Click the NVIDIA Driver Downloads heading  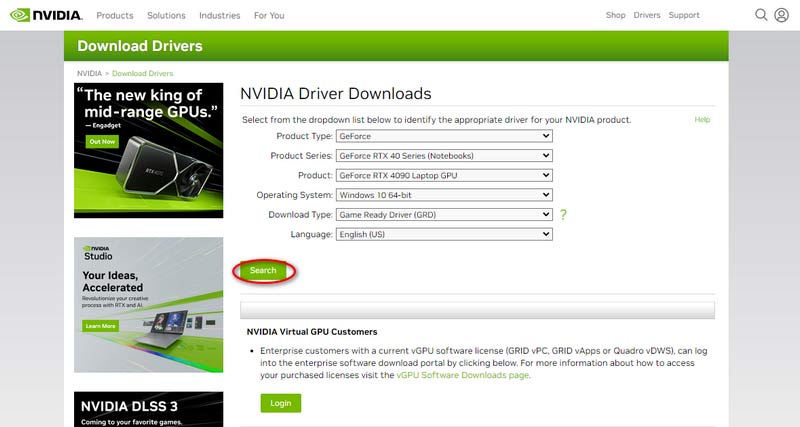pyautogui.click(x=336, y=93)
